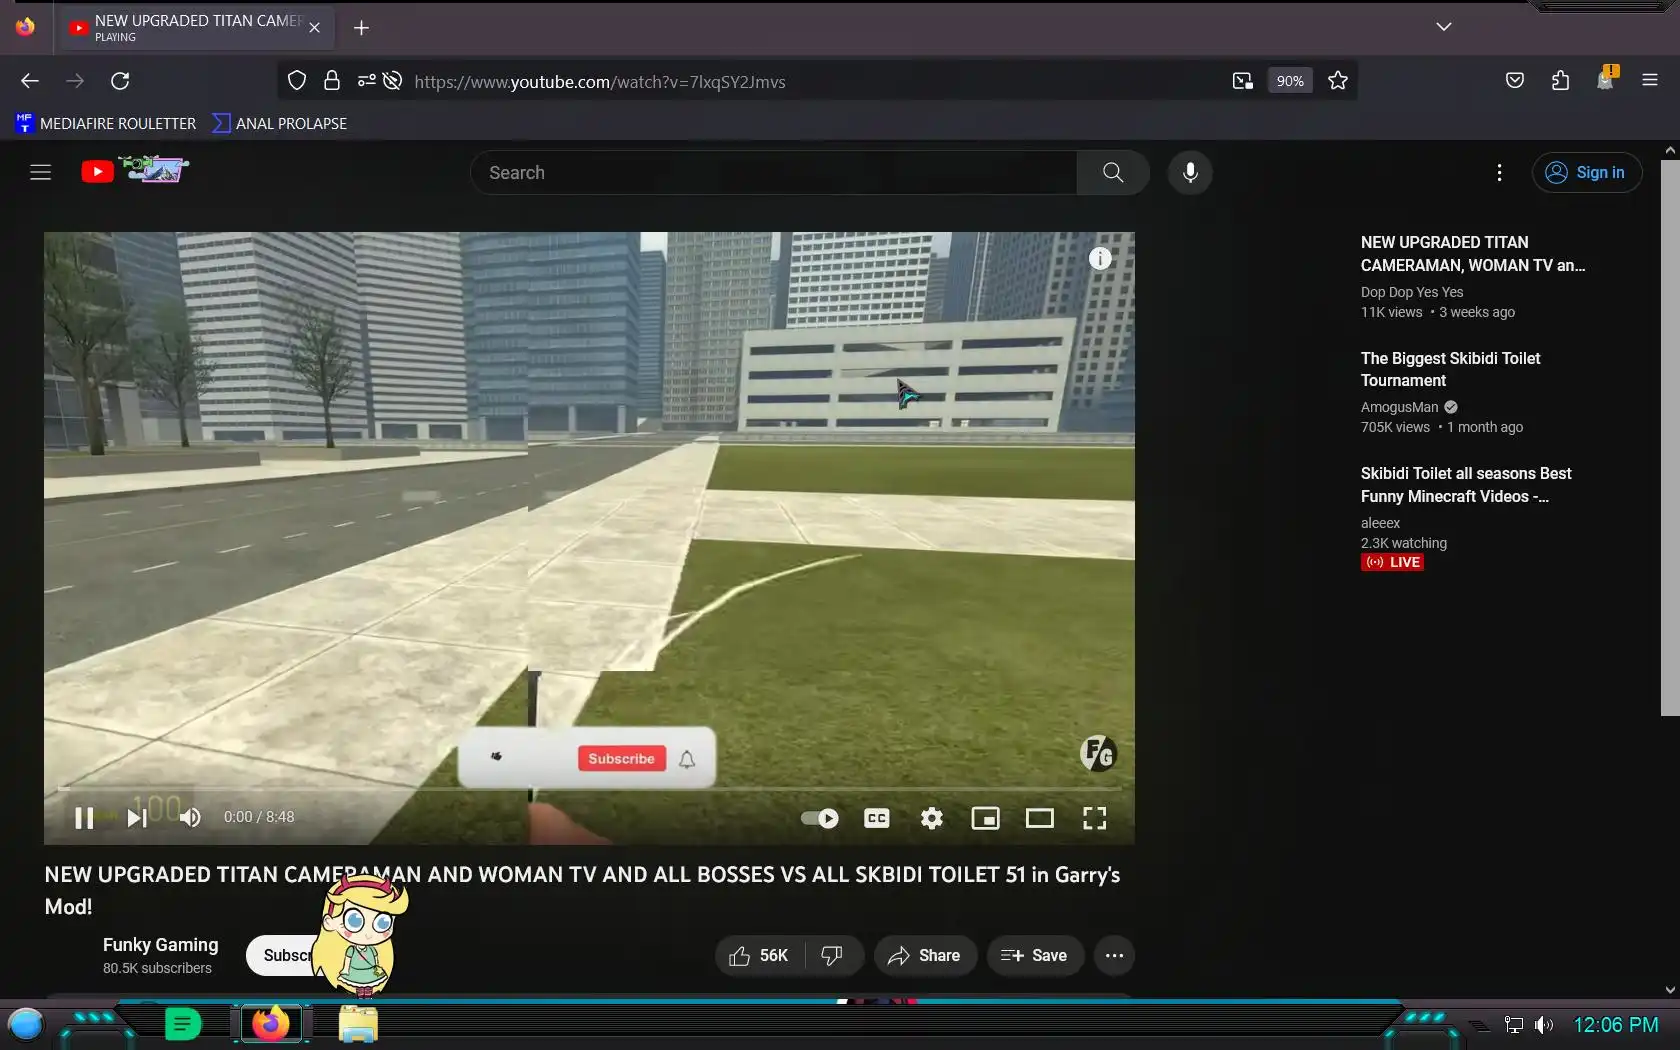Open YouTube settings three-dot menu

coord(1499,173)
